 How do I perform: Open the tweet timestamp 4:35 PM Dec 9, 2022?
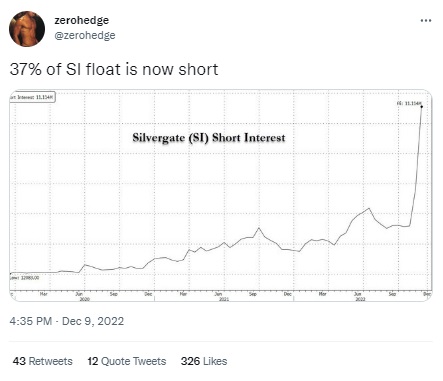(67, 321)
